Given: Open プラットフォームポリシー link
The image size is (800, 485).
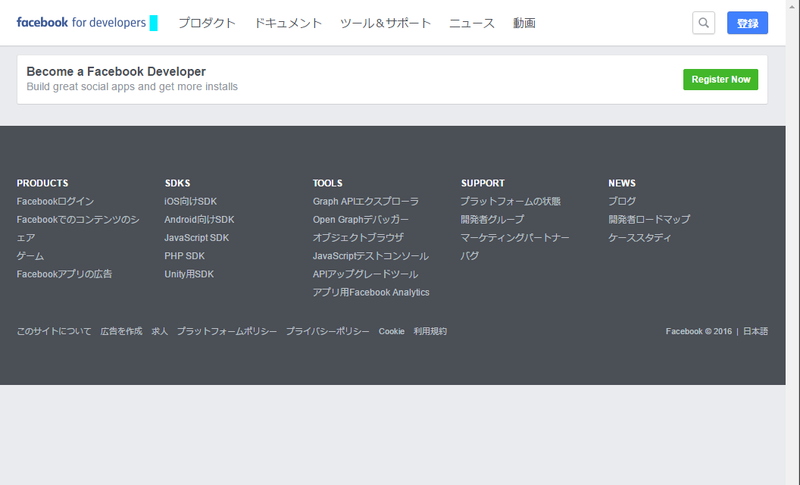Looking at the screenshot, I should click(227, 331).
